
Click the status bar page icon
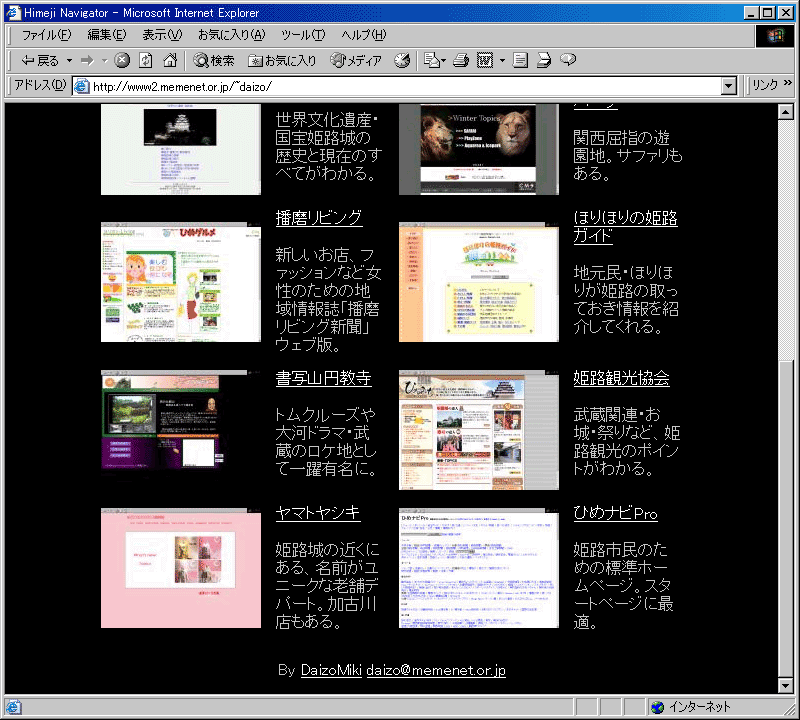tap(13, 707)
